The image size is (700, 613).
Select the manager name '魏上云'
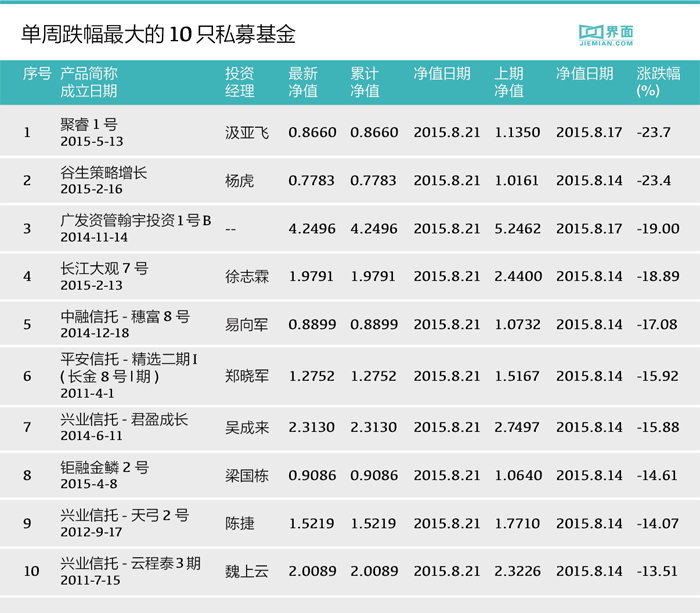point(247,572)
